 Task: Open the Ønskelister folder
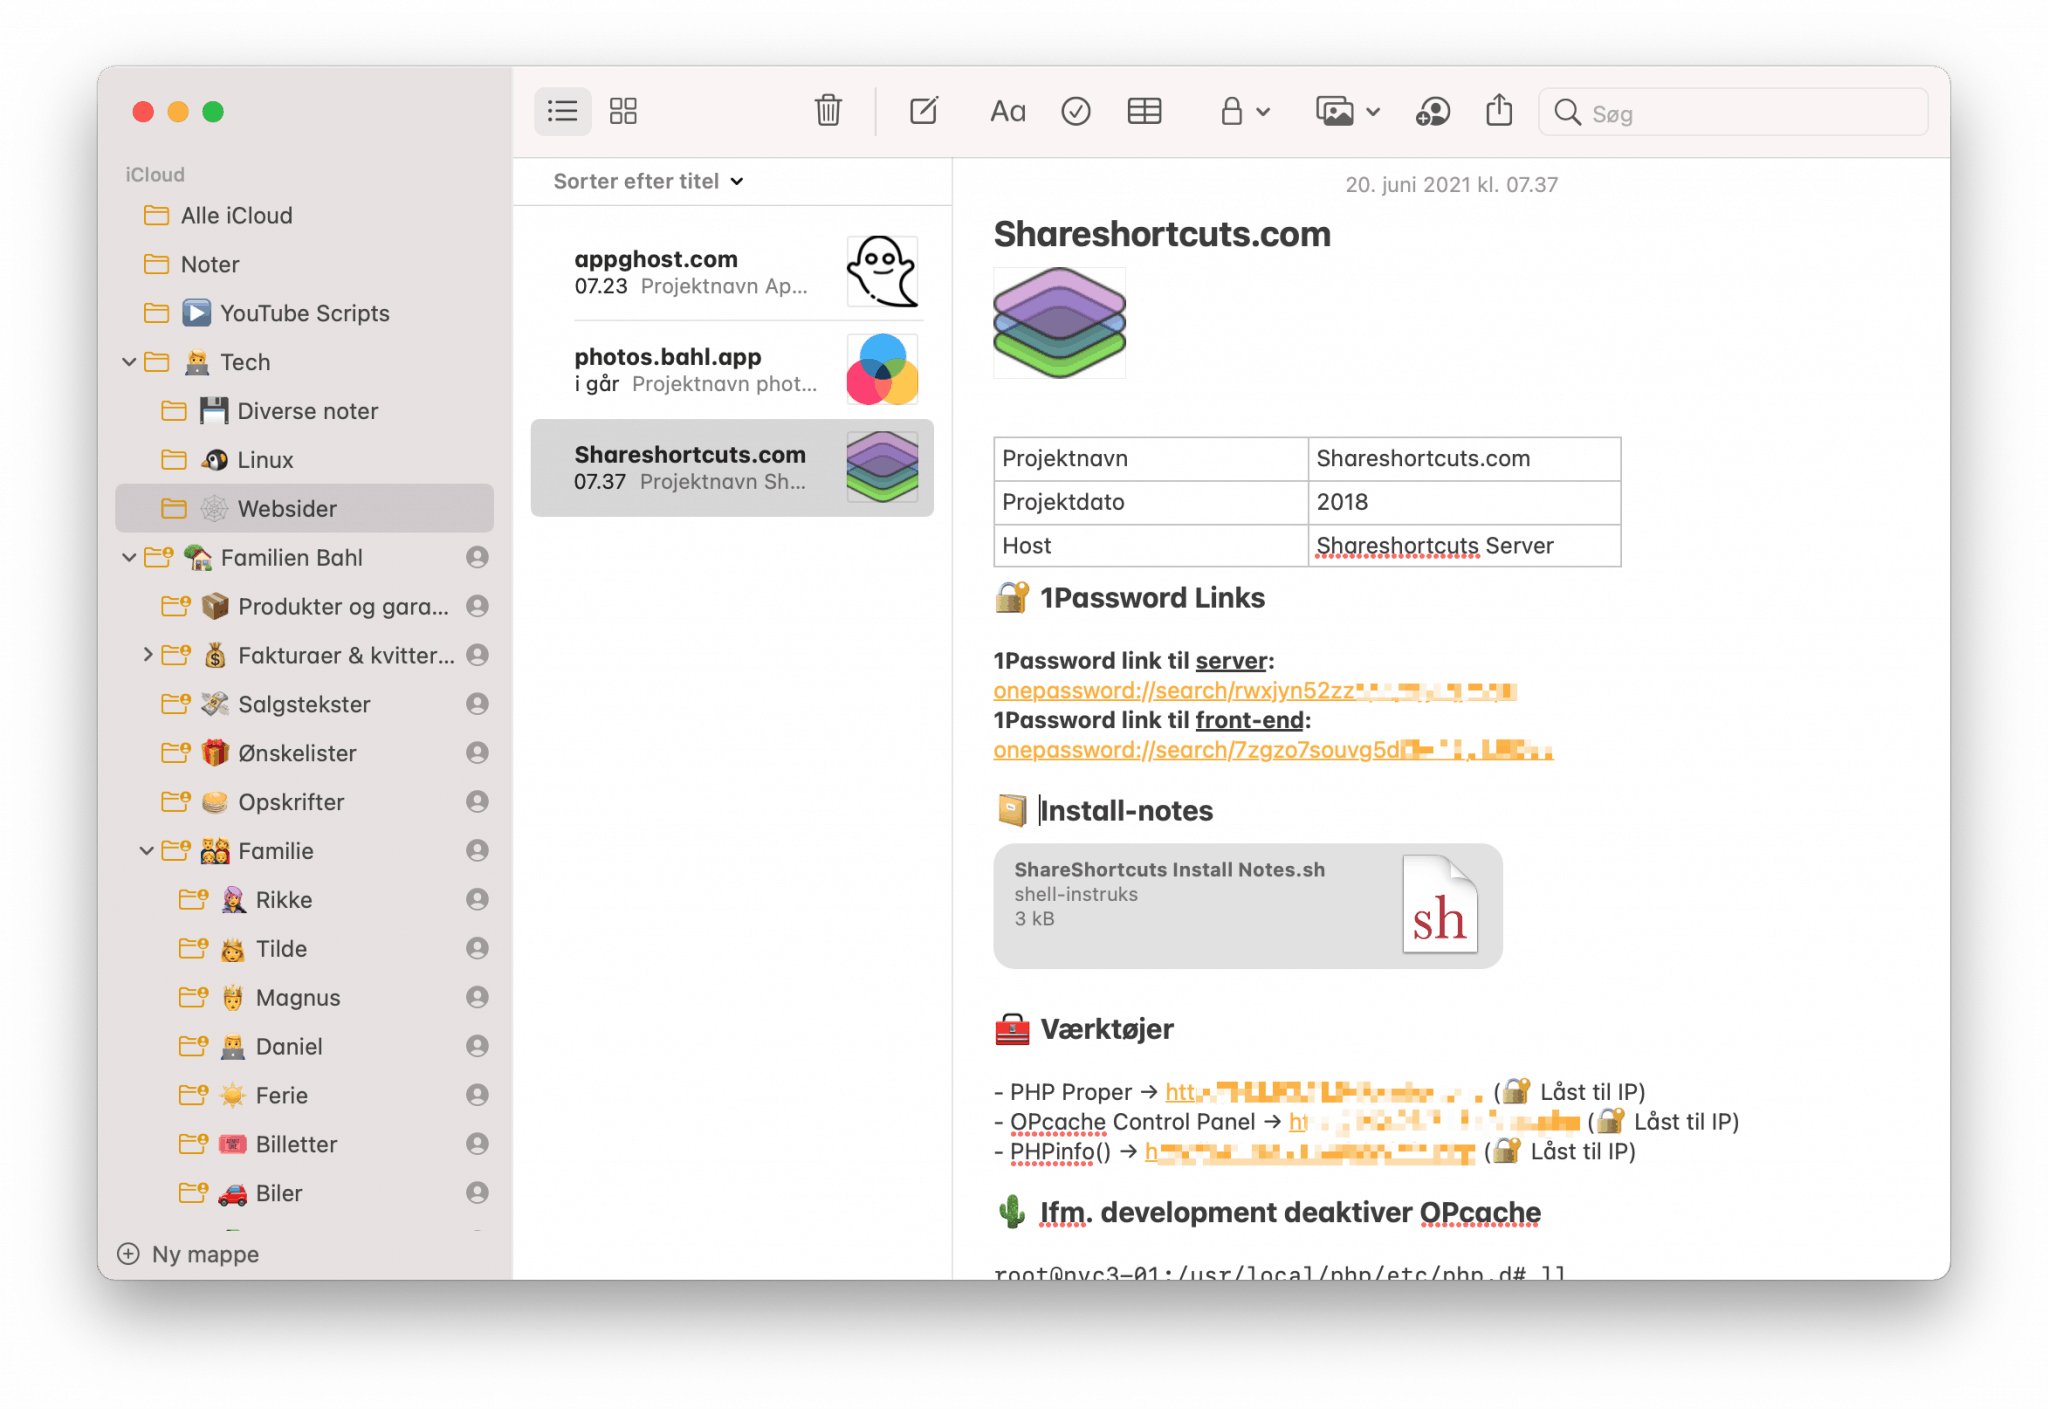305,754
